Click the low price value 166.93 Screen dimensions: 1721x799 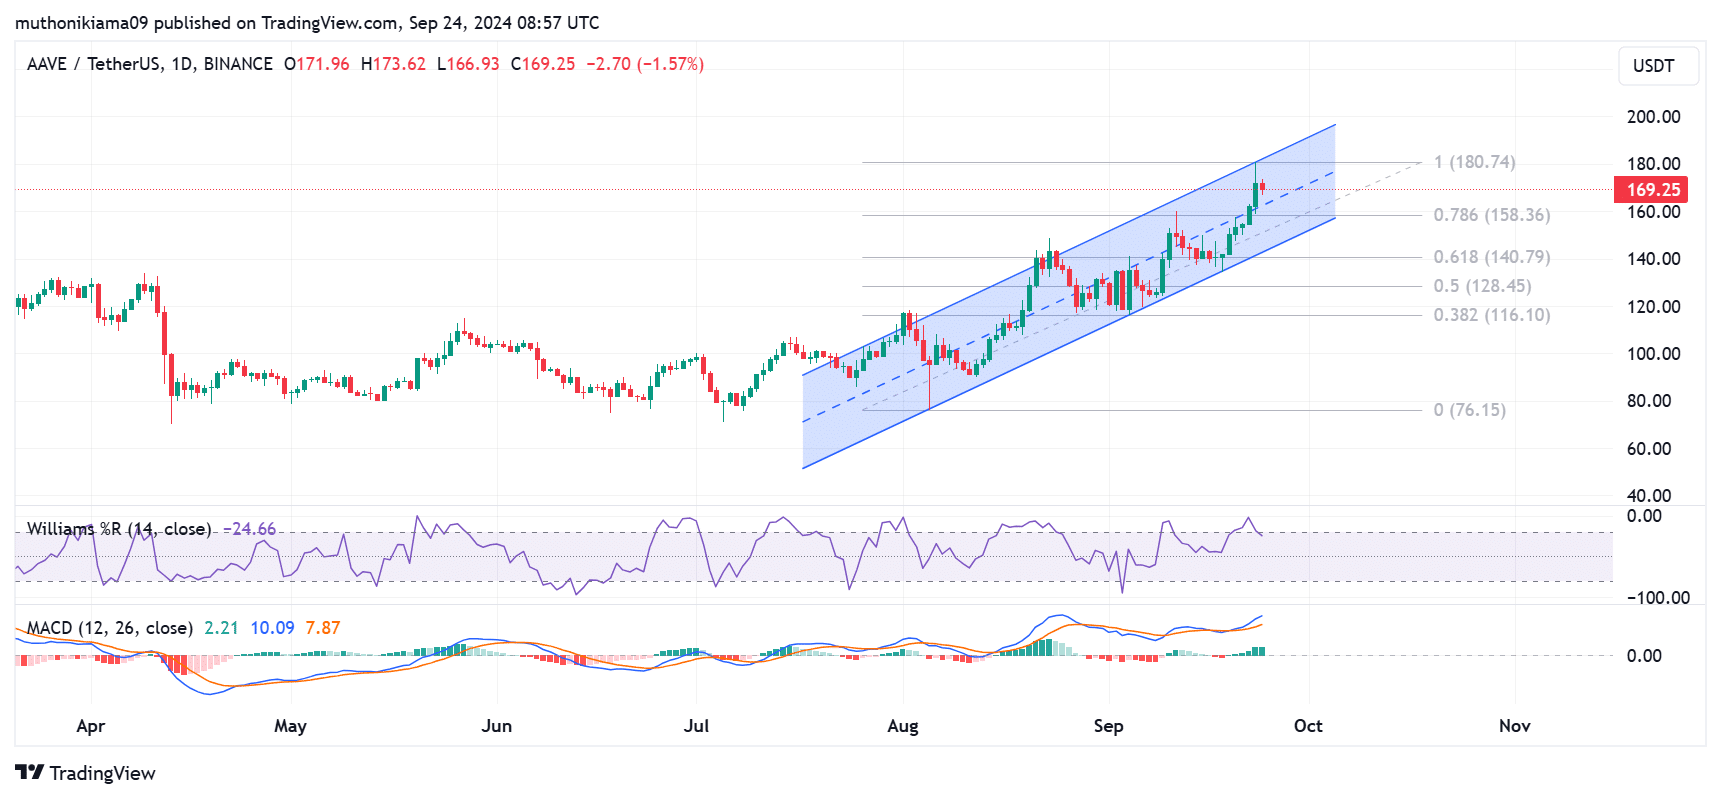473,64
